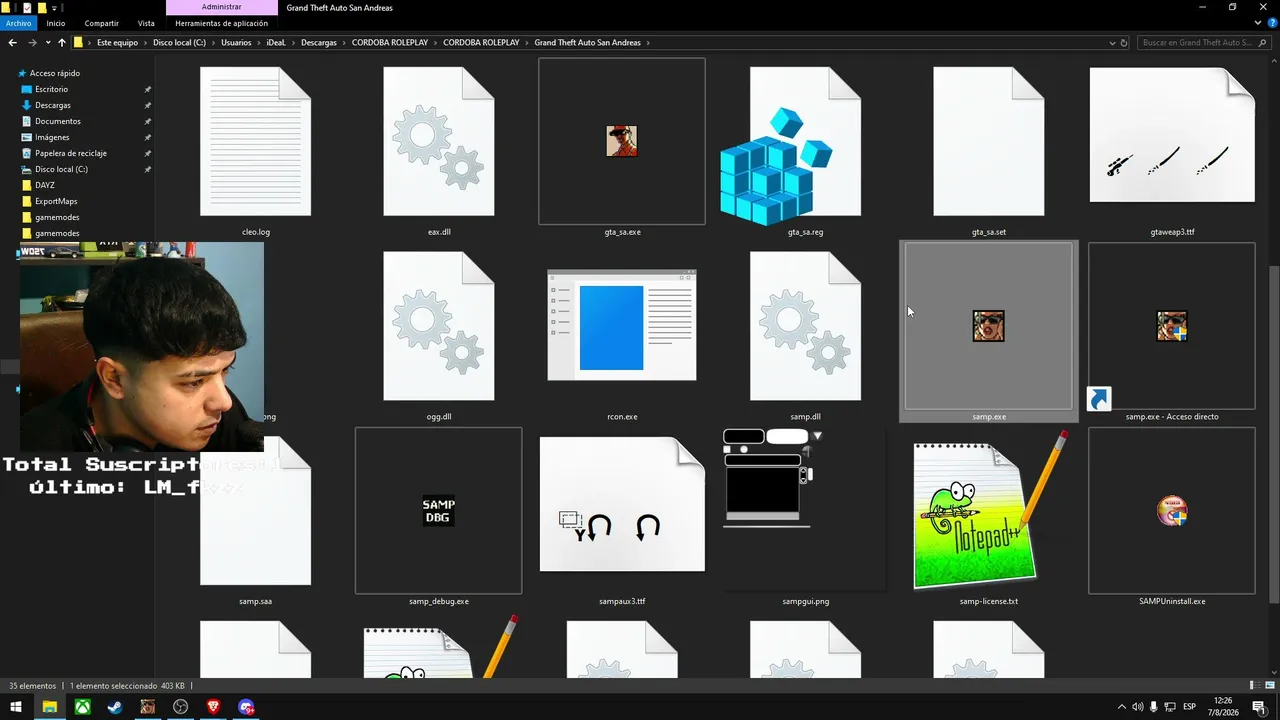The height and width of the screenshot is (720, 1280).
Task: Show hidden system tray icons
Action: pos(1121,707)
